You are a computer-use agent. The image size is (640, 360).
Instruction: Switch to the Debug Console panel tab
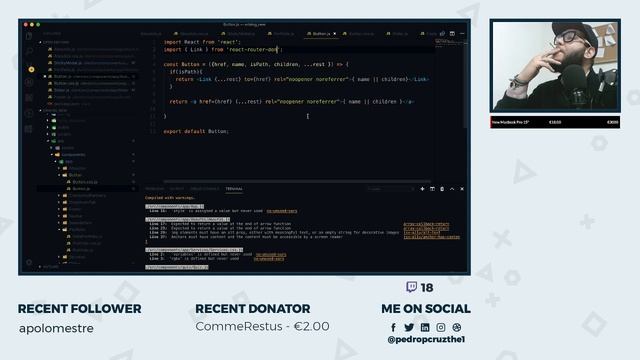tap(204, 189)
